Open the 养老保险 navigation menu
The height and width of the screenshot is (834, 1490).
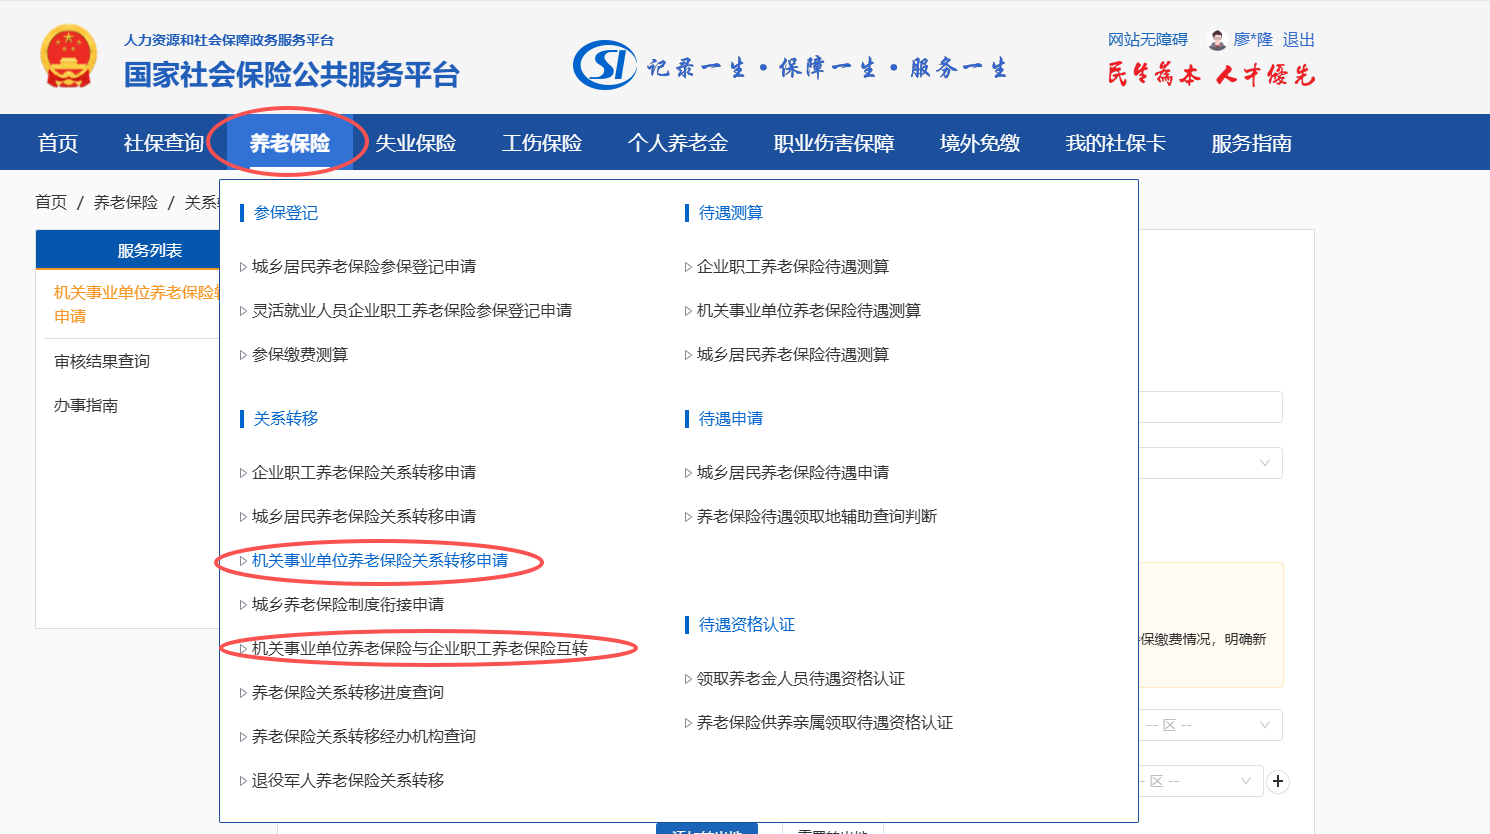pos(289,143)
